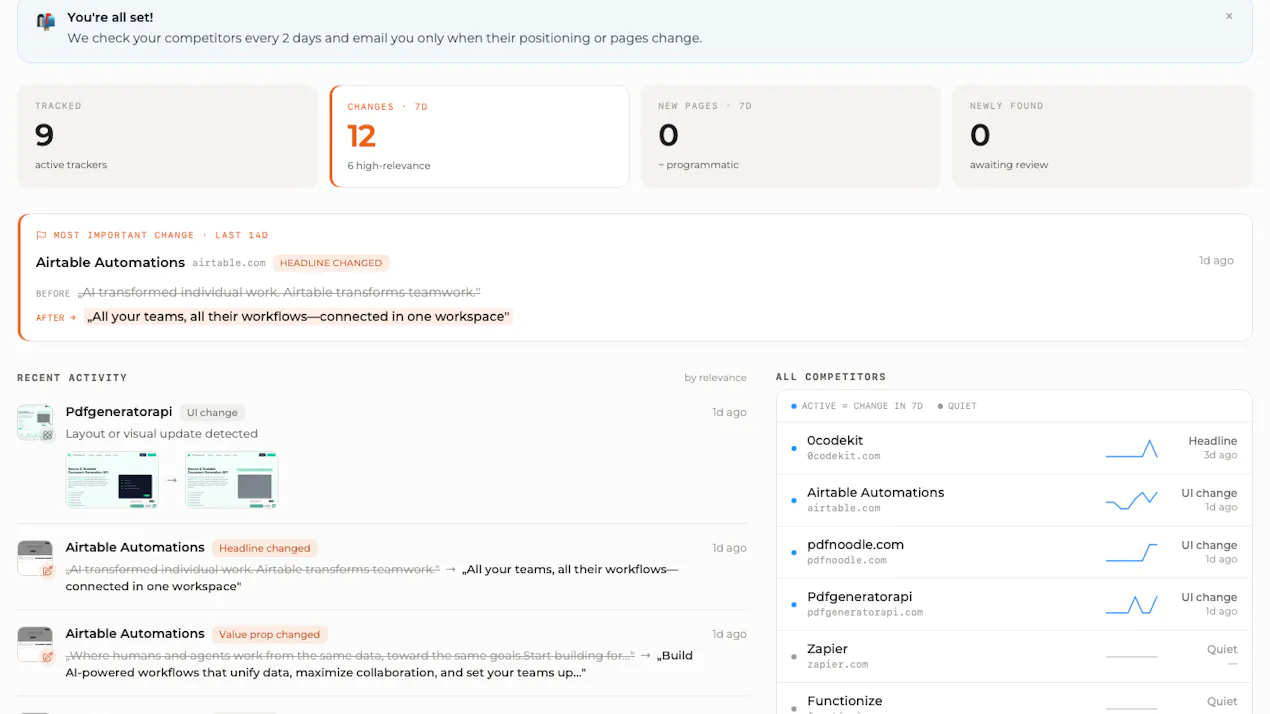Open Airtable Automations in the most important change
Image resolution: width=1270 pixels, height=714 pixels.
coord(110,262)
